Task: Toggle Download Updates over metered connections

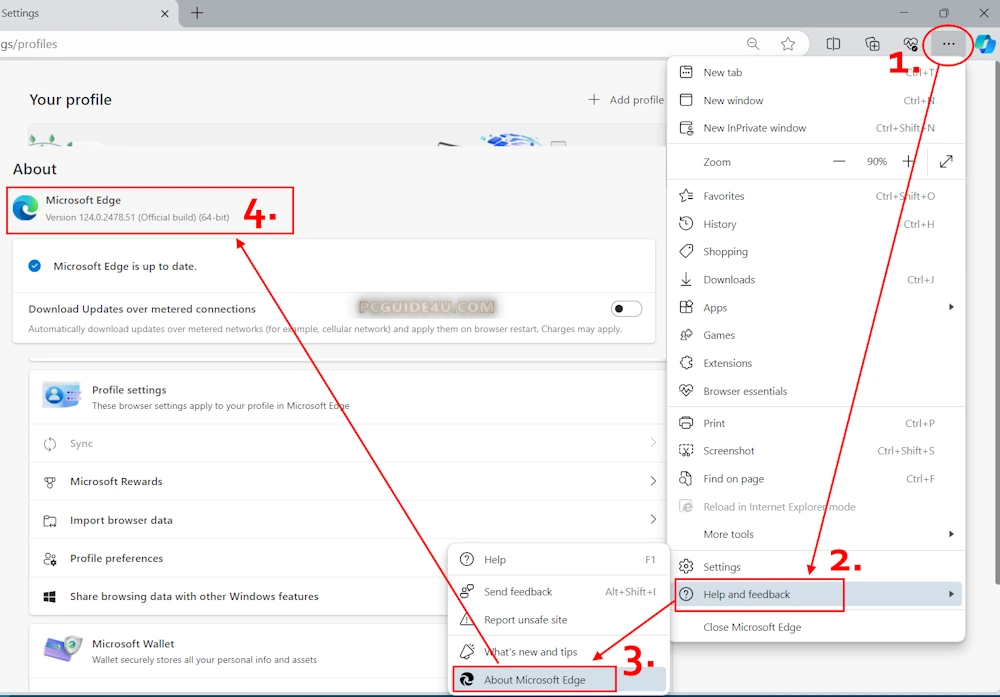Action: (627, 309)
